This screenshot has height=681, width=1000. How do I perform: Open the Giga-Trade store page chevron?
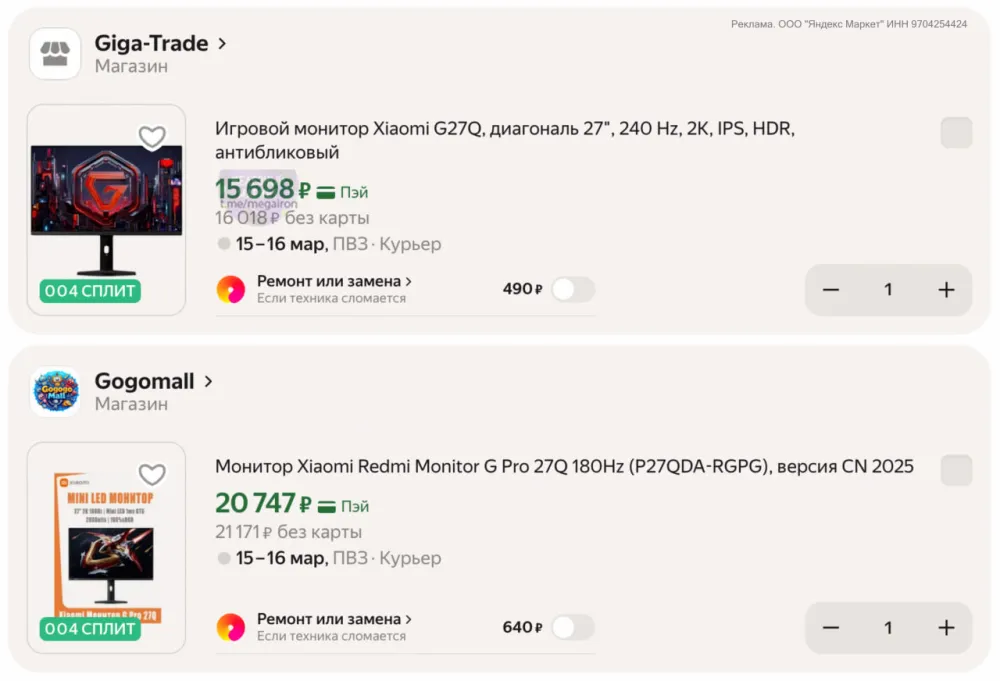point(222,44)
